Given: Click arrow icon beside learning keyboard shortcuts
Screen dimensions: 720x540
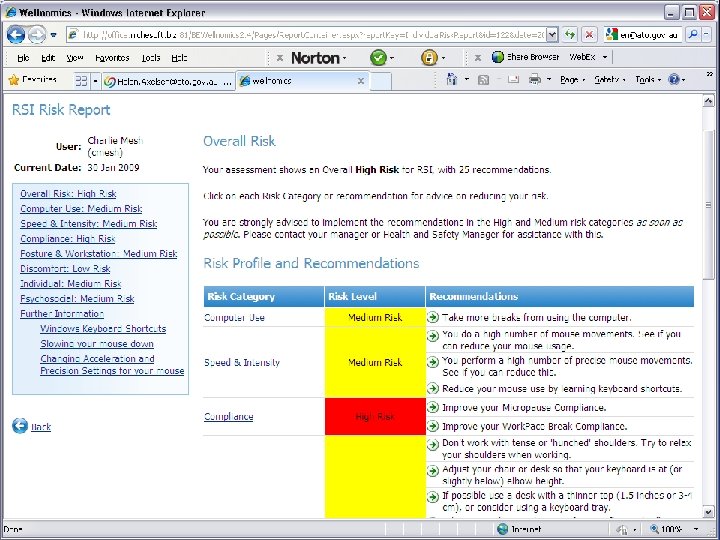Looking at the screenshot, I should [x=433, y=388].
